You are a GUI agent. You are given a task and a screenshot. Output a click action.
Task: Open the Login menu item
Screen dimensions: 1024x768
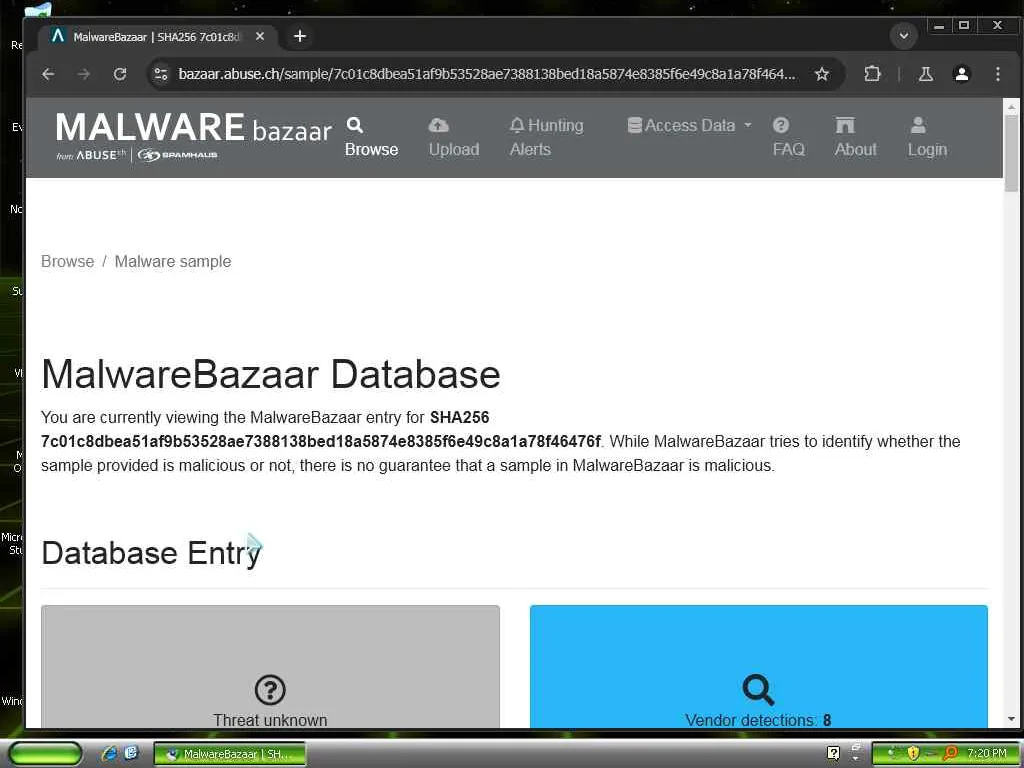(927, 138)
